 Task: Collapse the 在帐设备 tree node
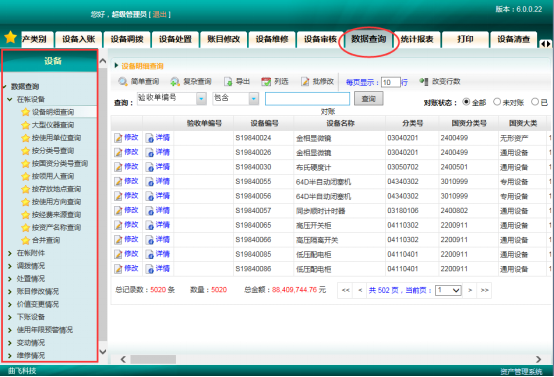tap(10, 99)
